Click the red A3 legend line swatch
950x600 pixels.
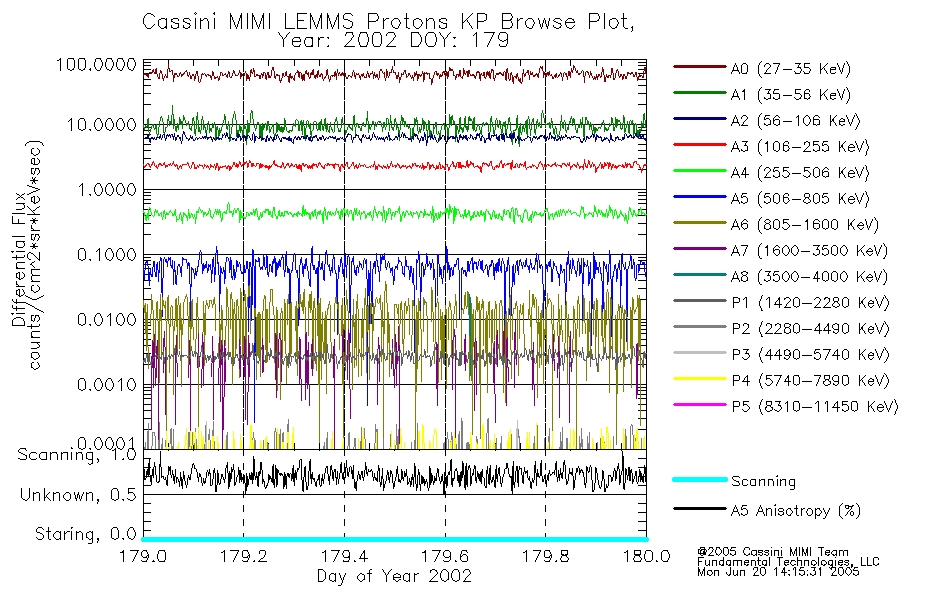[700, 145]
